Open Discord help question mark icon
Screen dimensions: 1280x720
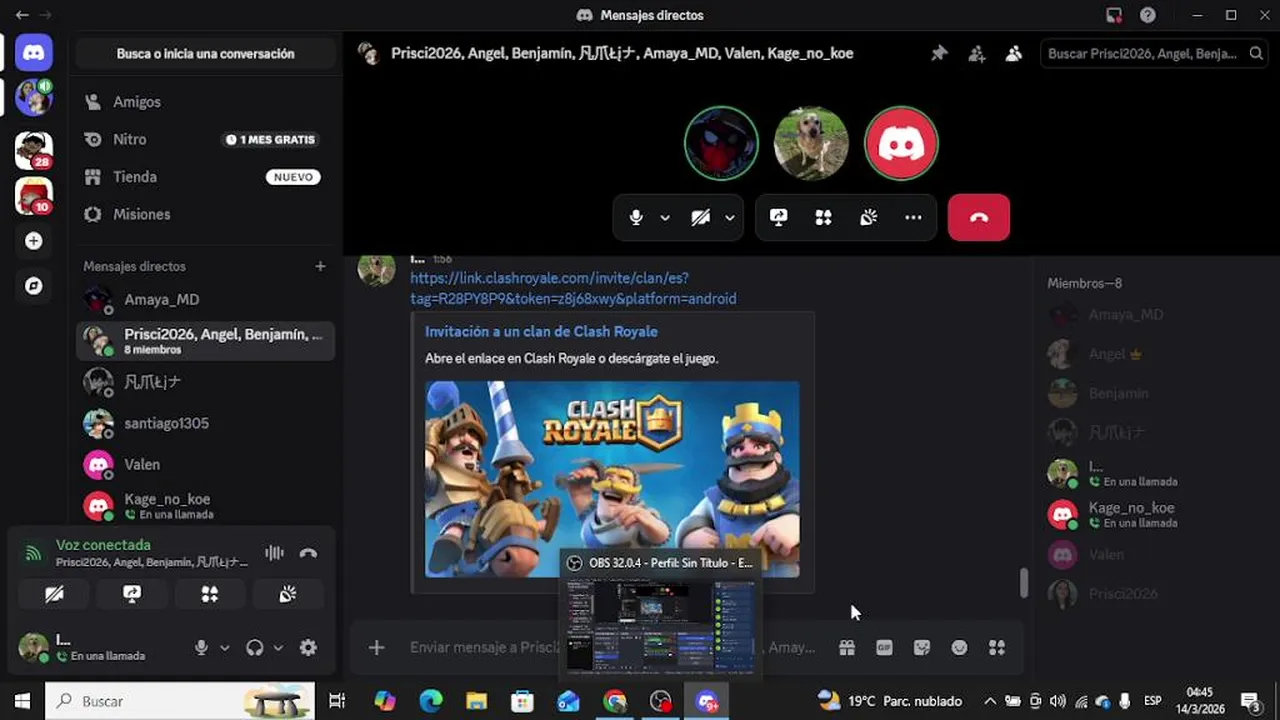click(x=1148, y=15)
